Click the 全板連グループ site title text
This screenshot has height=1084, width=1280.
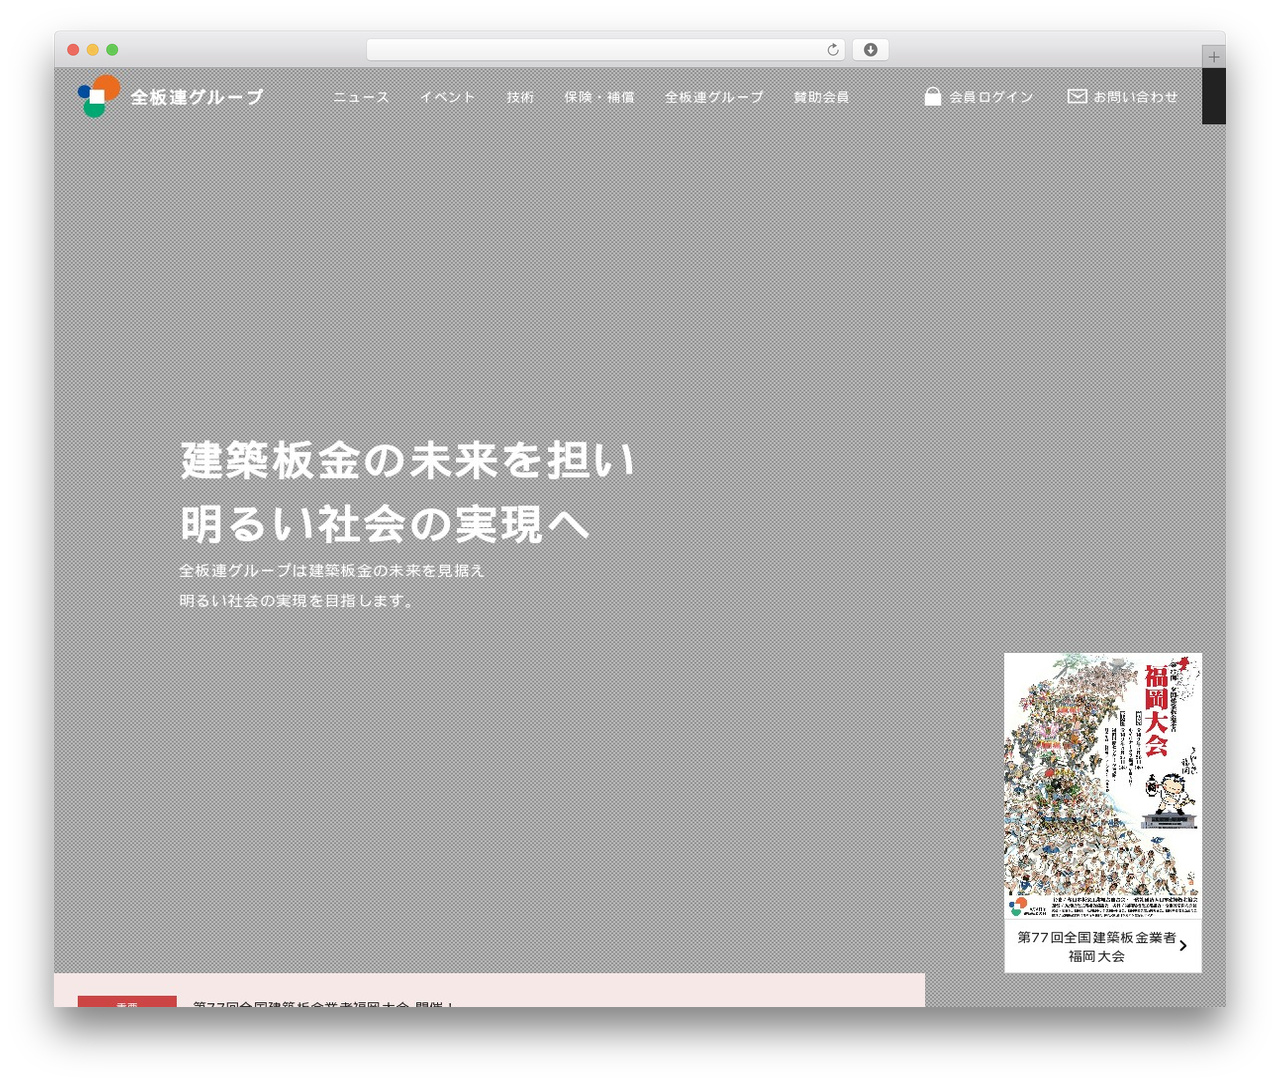197,97
